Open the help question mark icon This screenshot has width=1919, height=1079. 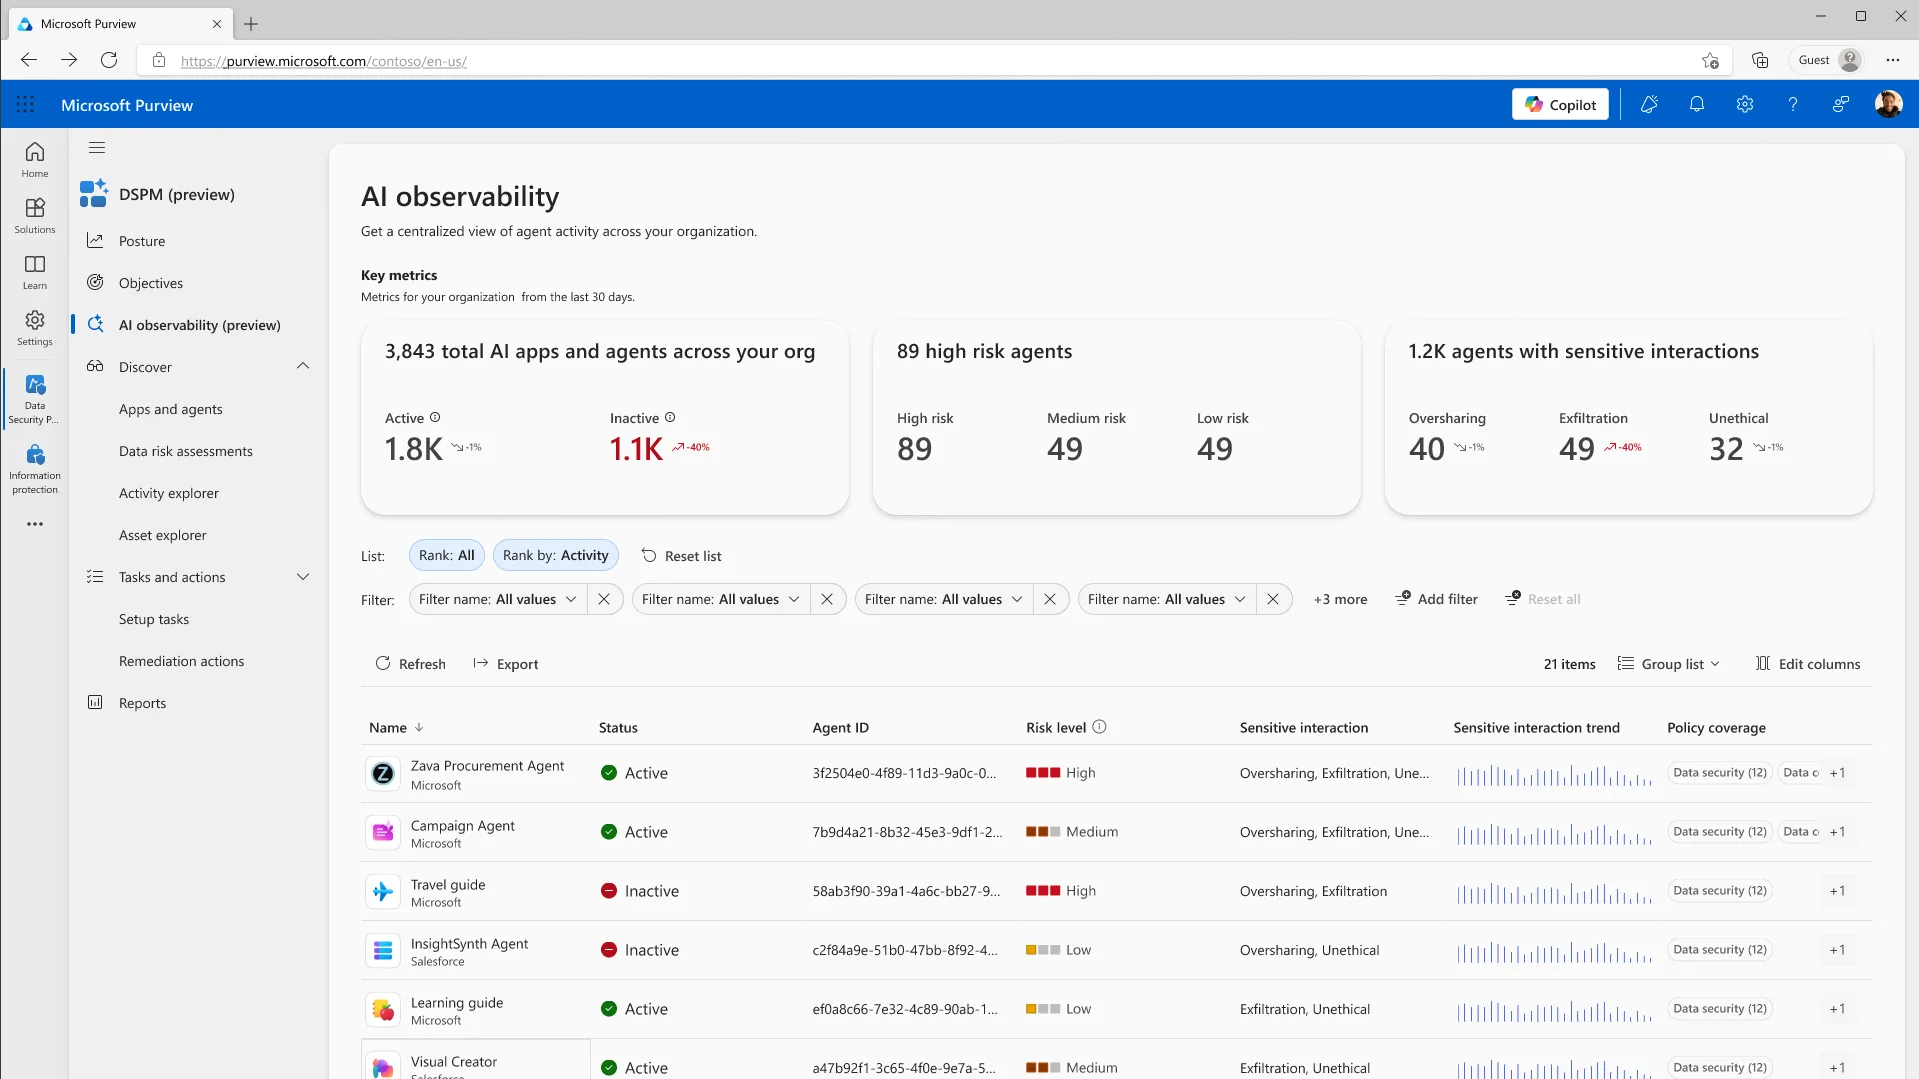click(x=1793, y=104)
